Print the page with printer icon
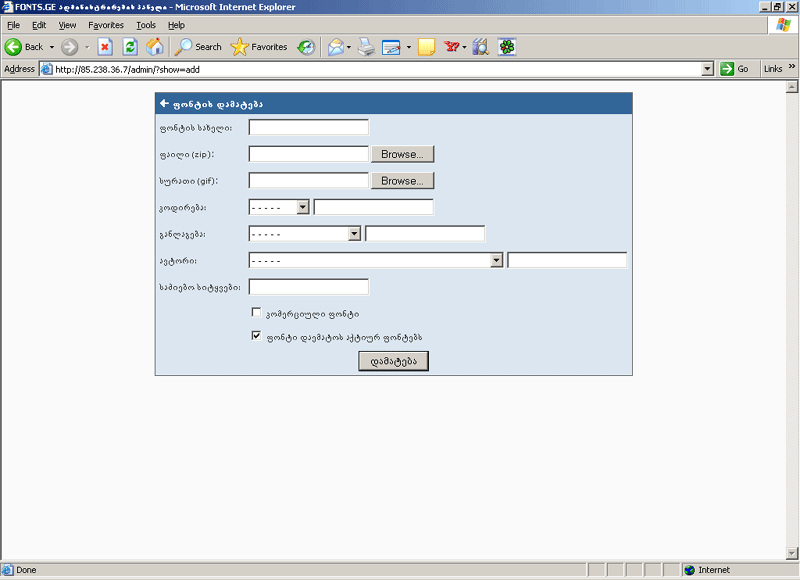800x580 pixels. coord(366,47)
